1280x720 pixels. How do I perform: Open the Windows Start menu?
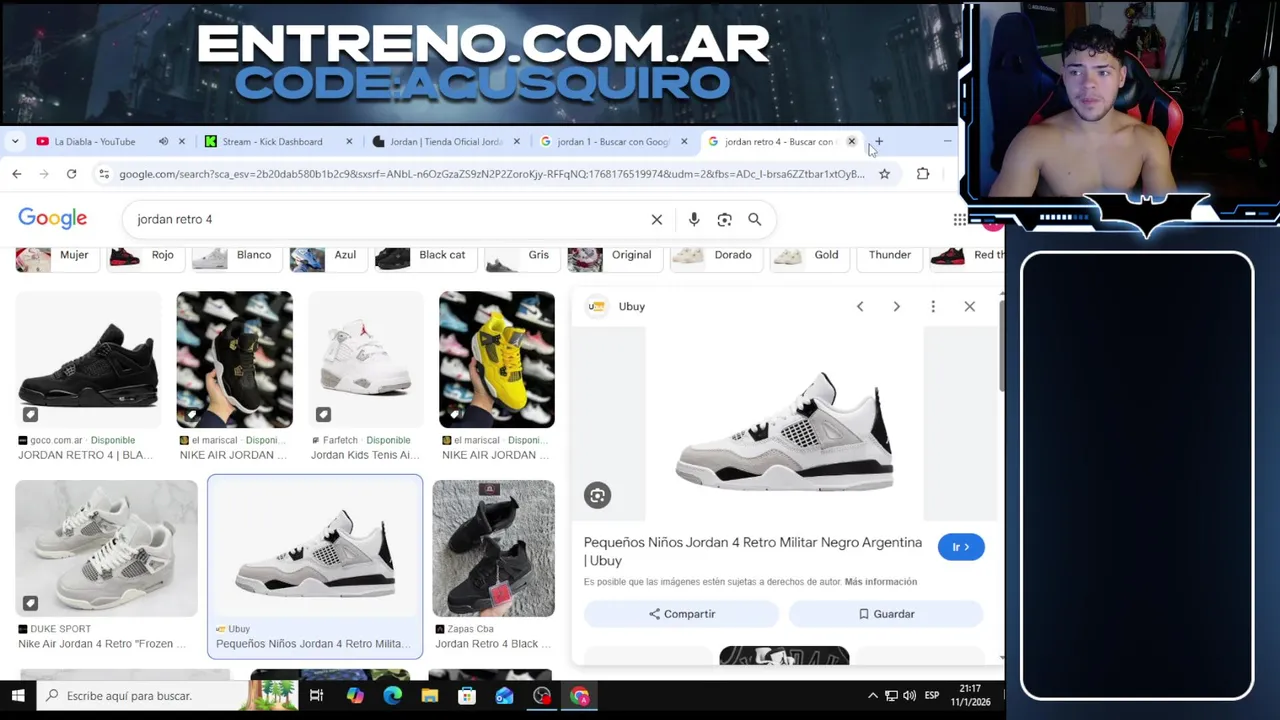coord(18,696)
